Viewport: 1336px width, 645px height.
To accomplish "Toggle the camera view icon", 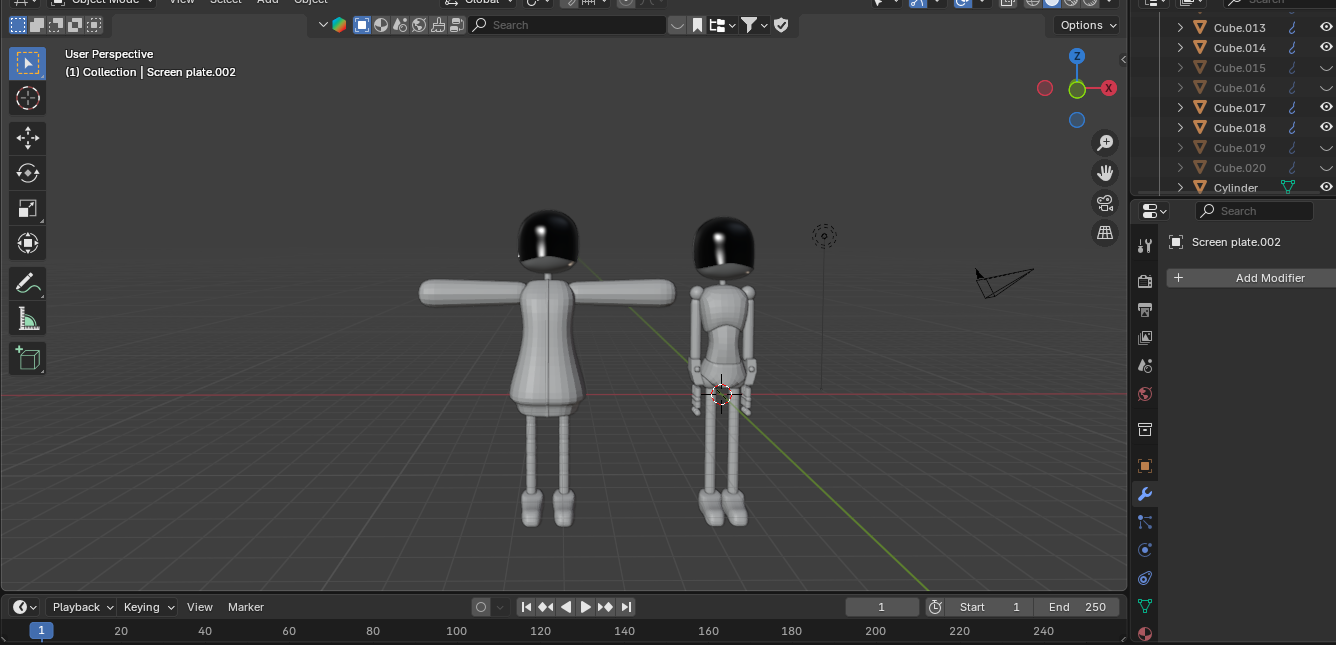I will 1105,203.
